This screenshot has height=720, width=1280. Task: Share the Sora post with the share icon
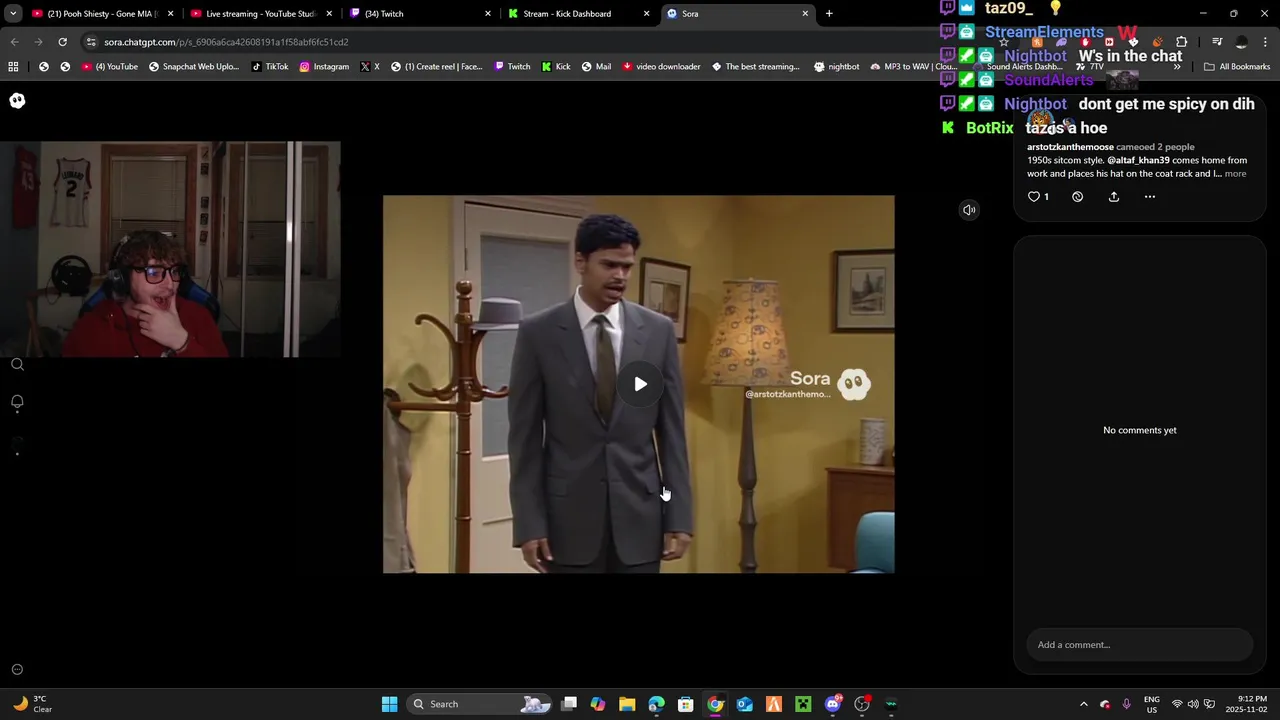click(1113, 197)
